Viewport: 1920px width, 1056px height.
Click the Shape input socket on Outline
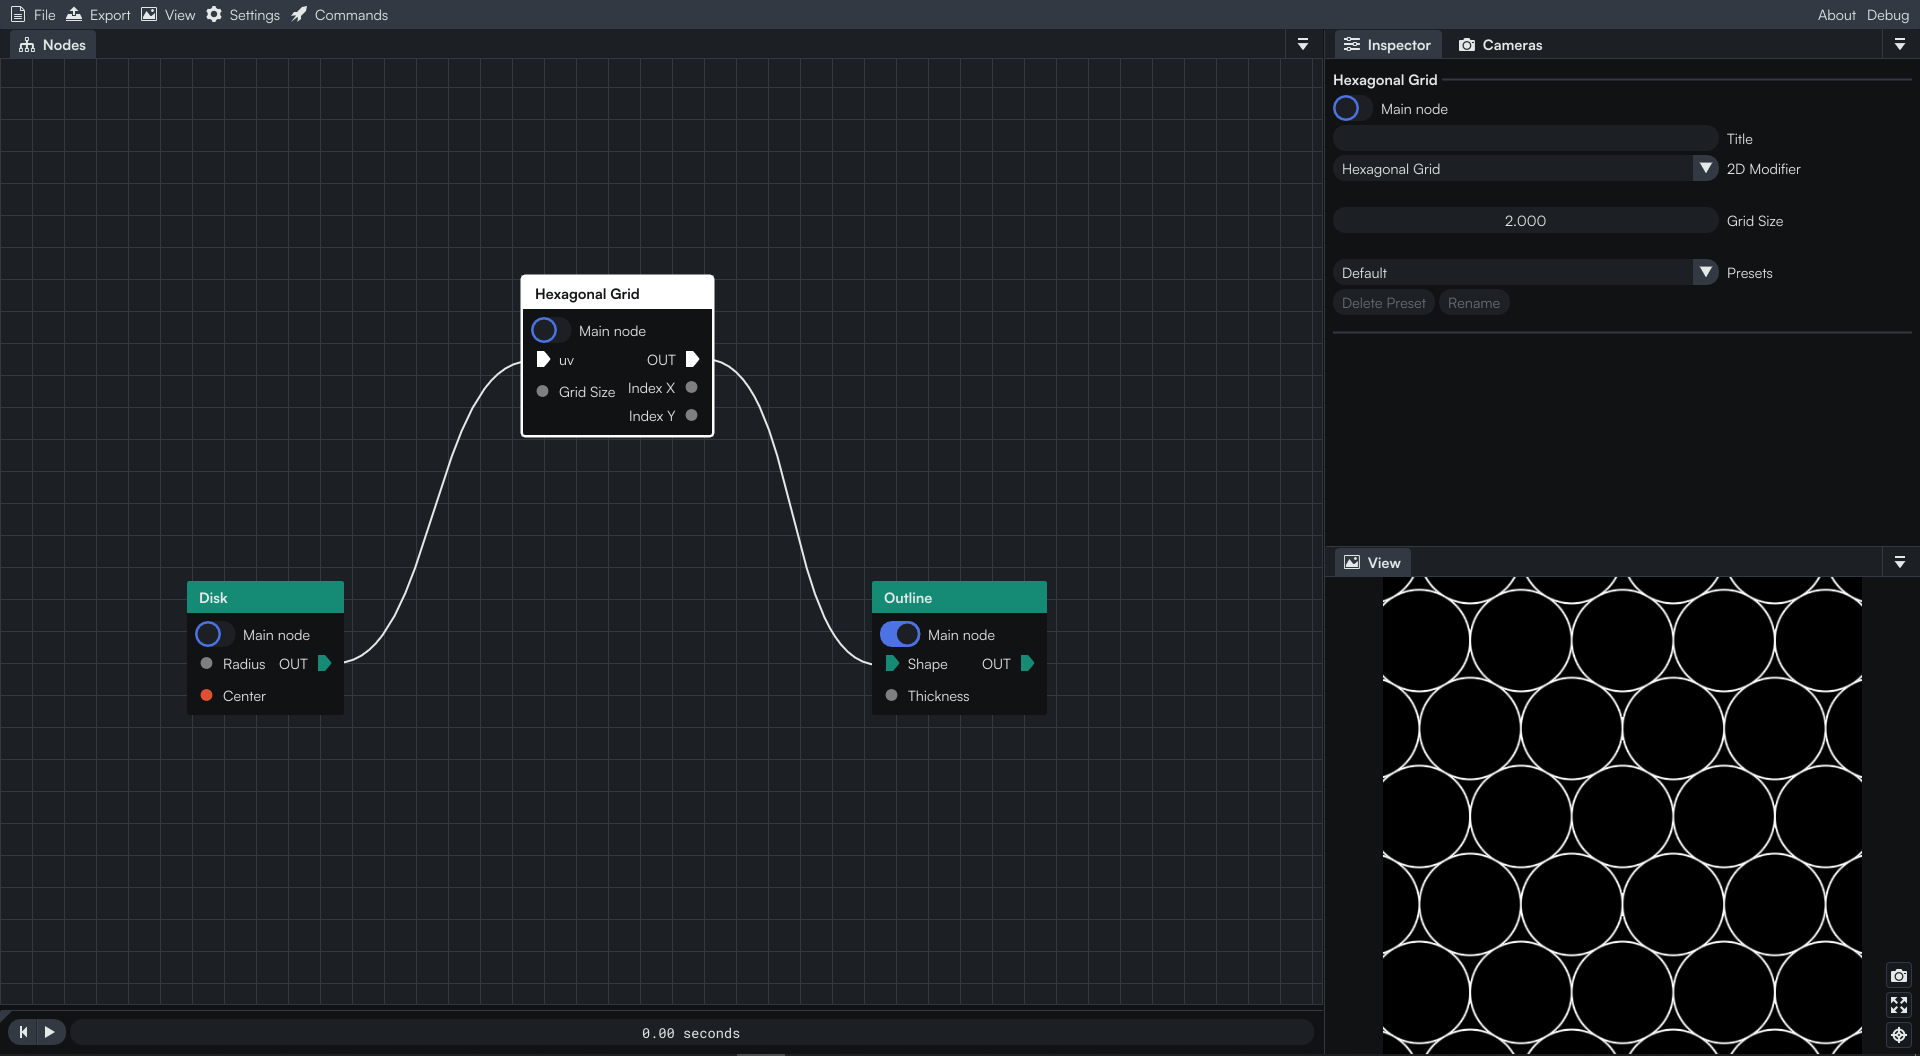pos(892,663)
